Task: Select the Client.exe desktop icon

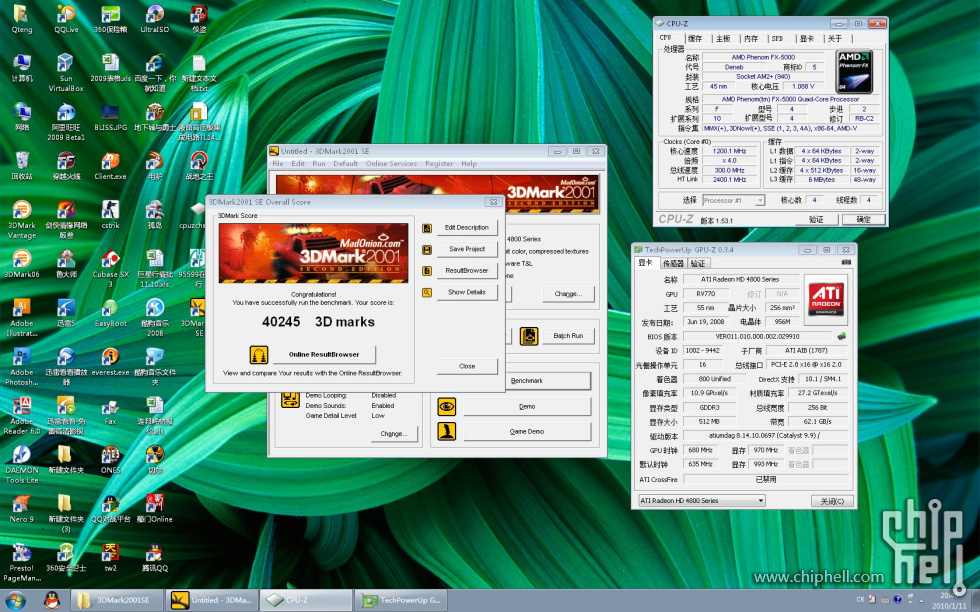Action: pos(111,166)
